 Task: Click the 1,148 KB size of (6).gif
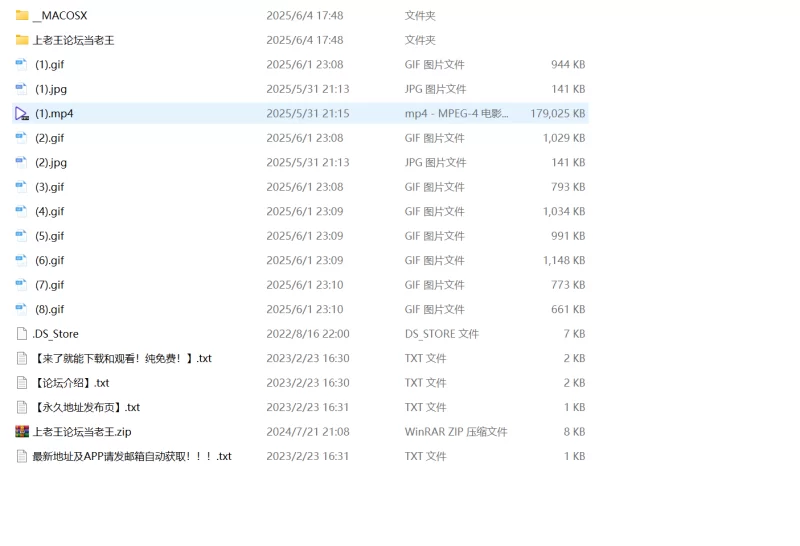click(x=564, y=260)
